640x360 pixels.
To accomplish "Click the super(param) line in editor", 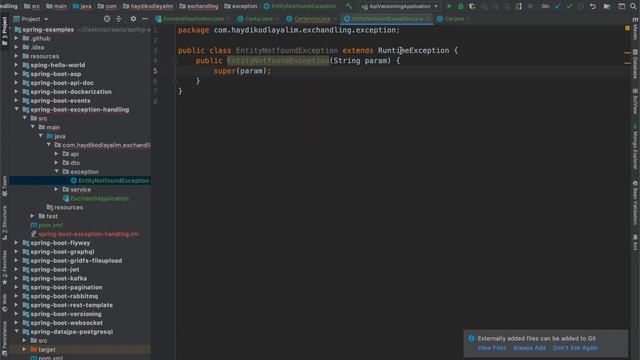I will click(242, 71).
